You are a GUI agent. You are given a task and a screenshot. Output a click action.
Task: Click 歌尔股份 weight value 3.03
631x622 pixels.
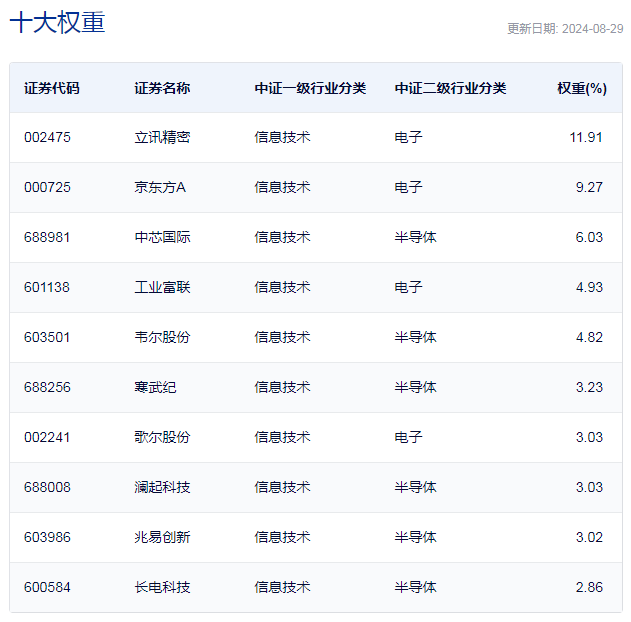click(x=589, y=437)
